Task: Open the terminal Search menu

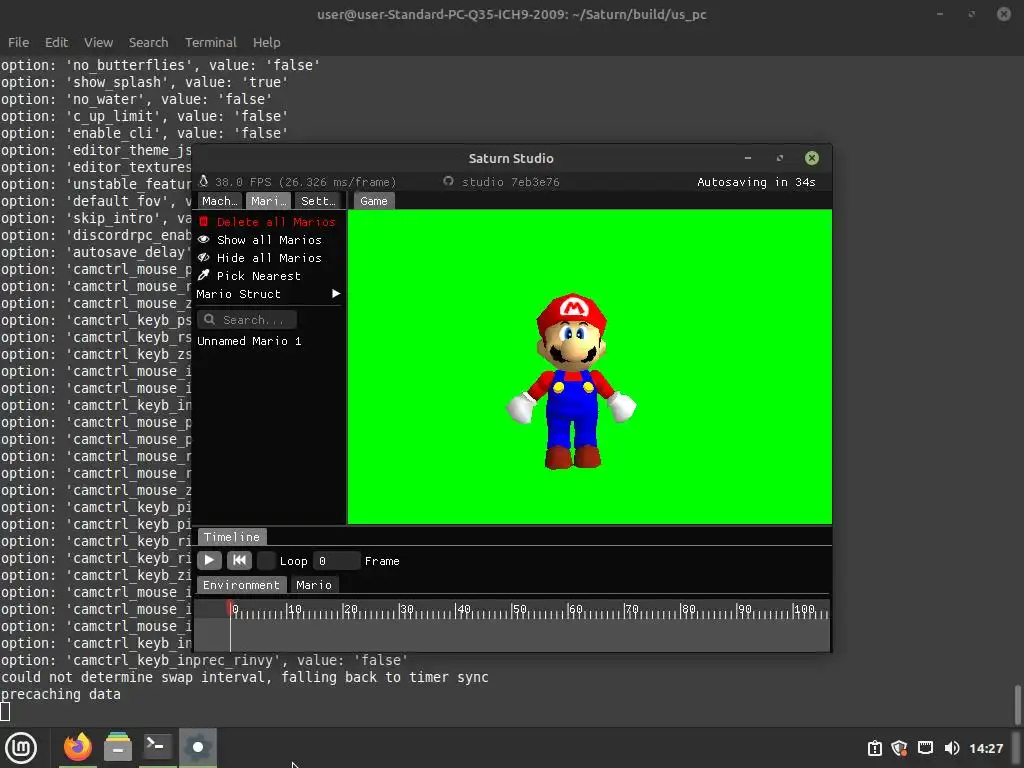Action: [x=148, y=42]
